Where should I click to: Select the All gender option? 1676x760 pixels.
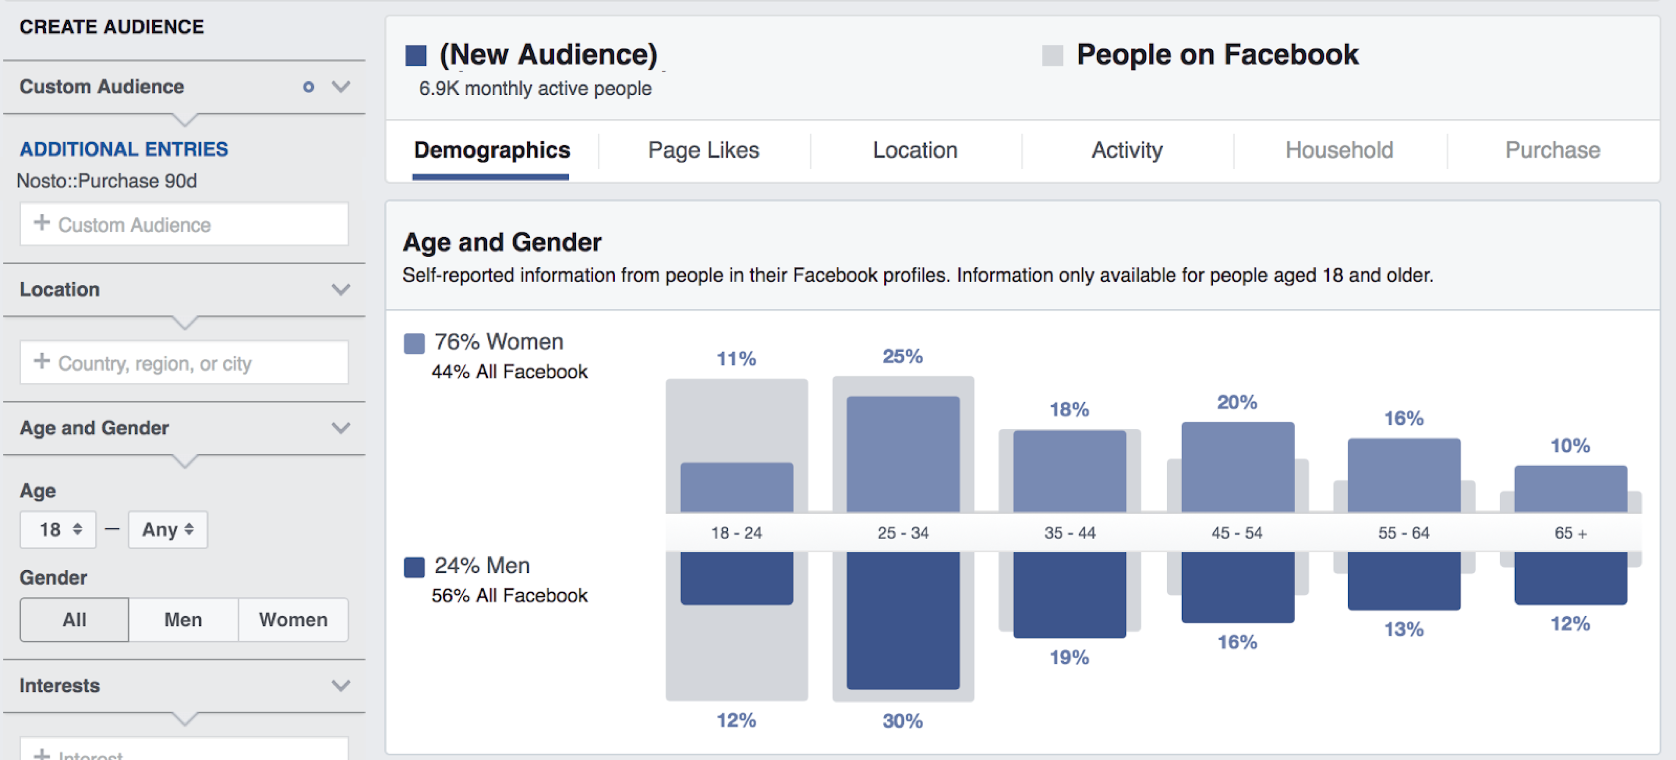click(x=74, y=620)
